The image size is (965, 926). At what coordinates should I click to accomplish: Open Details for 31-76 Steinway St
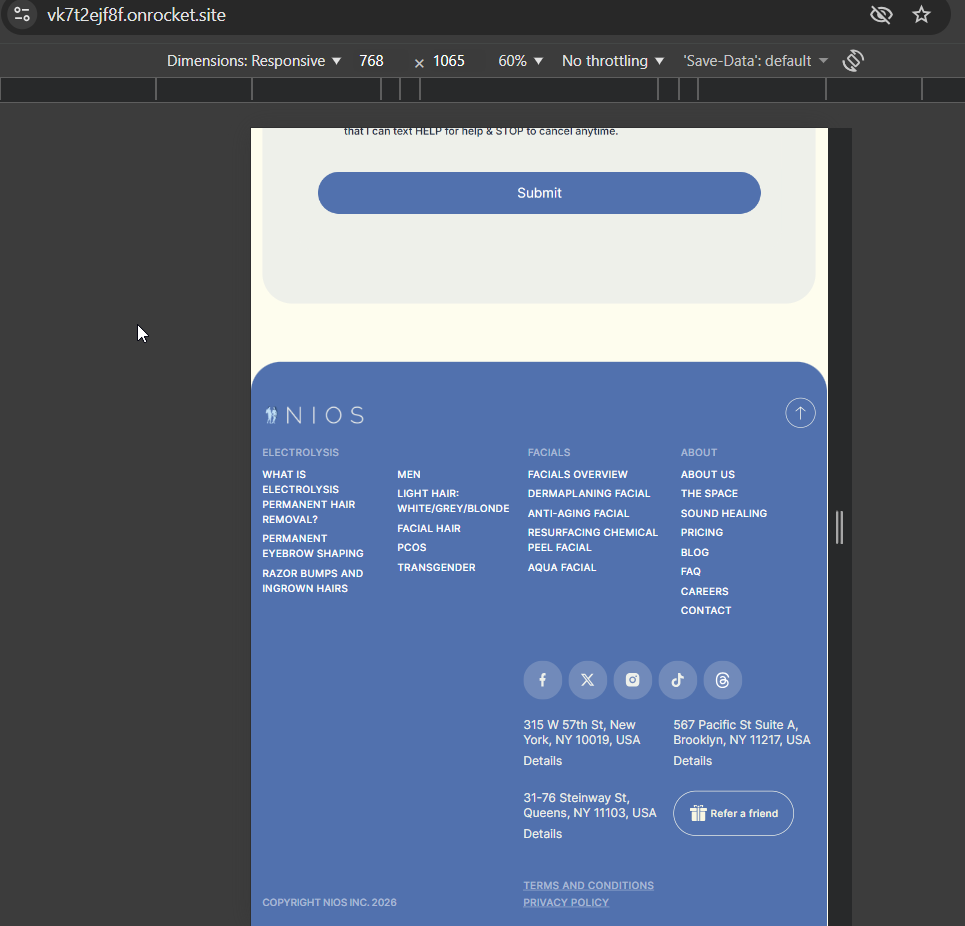[x=542, y=834]
